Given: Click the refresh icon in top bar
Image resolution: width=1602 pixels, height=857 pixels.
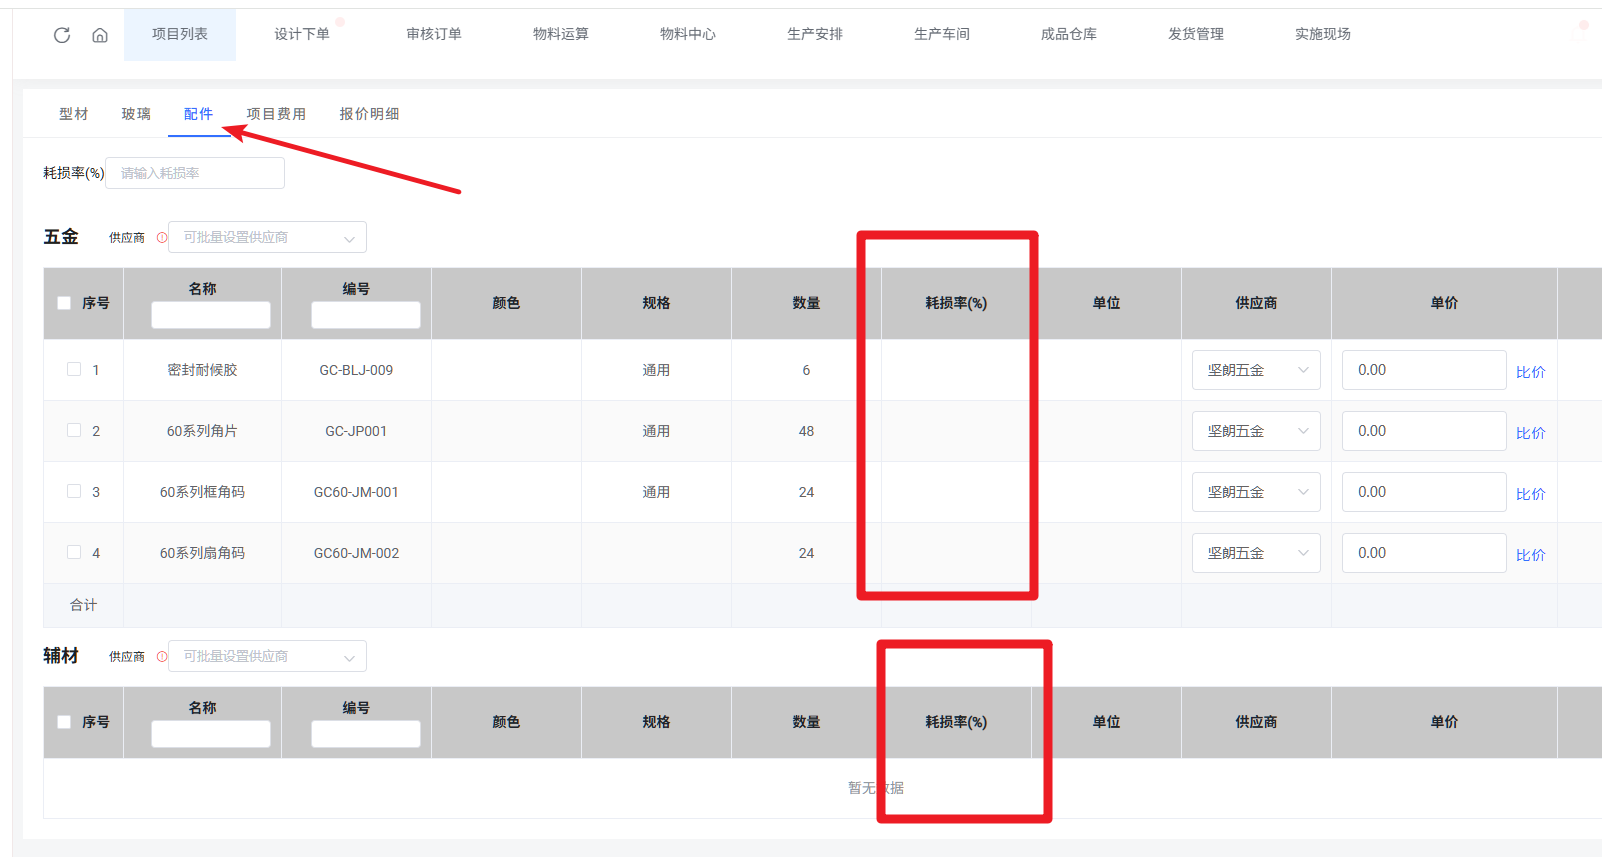Looking at the screenshot, I should (x=62, y=35).
